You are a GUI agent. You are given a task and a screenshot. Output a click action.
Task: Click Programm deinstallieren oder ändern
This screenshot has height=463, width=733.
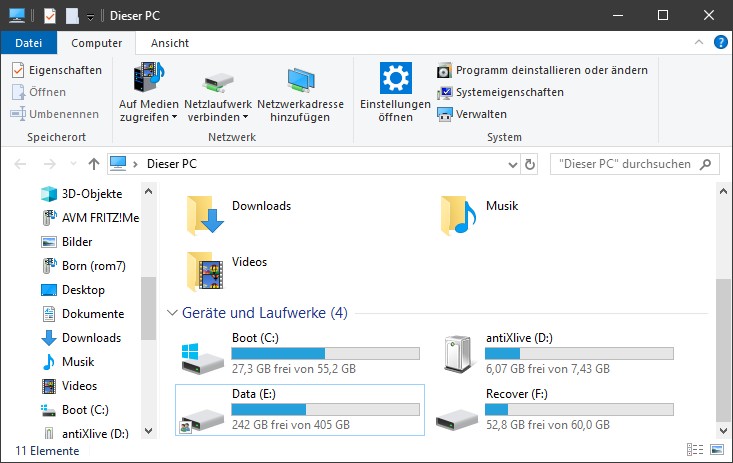(x=542, y=70)
